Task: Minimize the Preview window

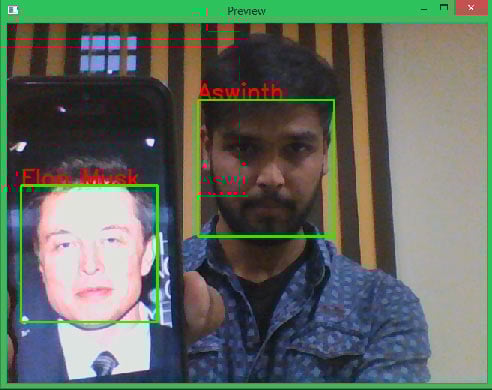Action: (x=424, y=10)
